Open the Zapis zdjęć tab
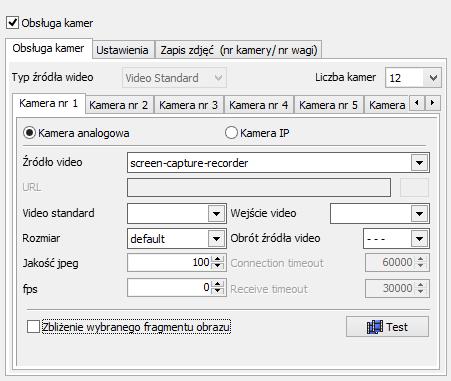 (239, 50)
